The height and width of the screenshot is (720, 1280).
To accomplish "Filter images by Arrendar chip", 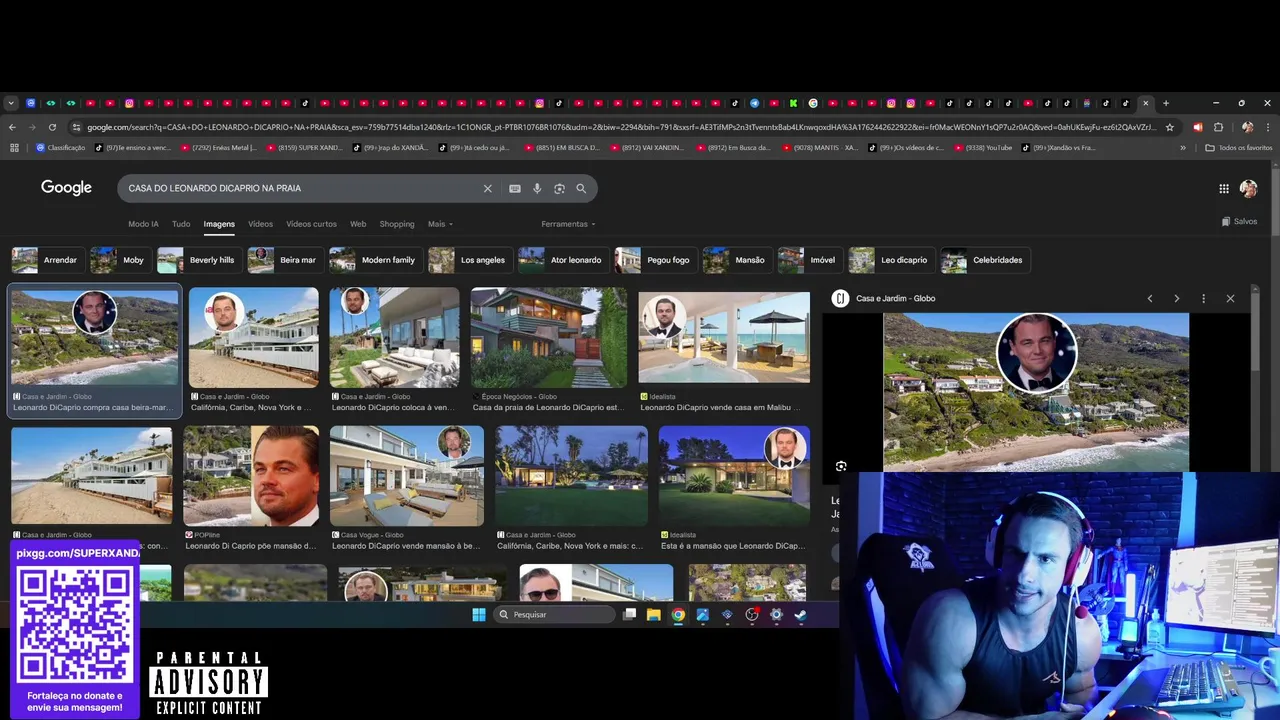I will [46, 260].
